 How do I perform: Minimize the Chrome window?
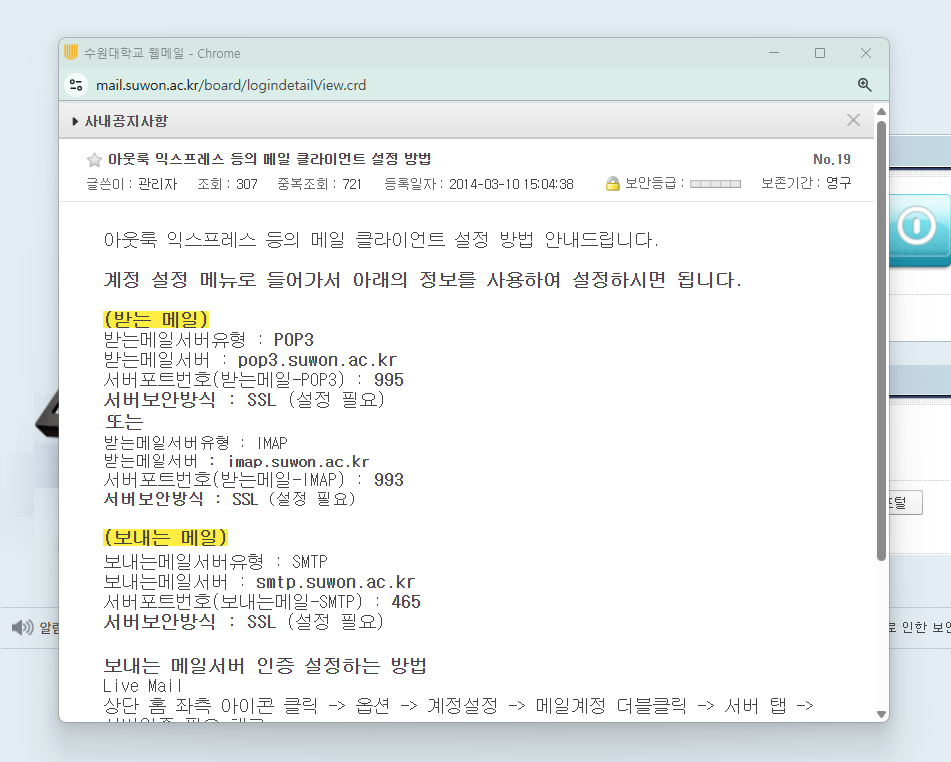772,53
